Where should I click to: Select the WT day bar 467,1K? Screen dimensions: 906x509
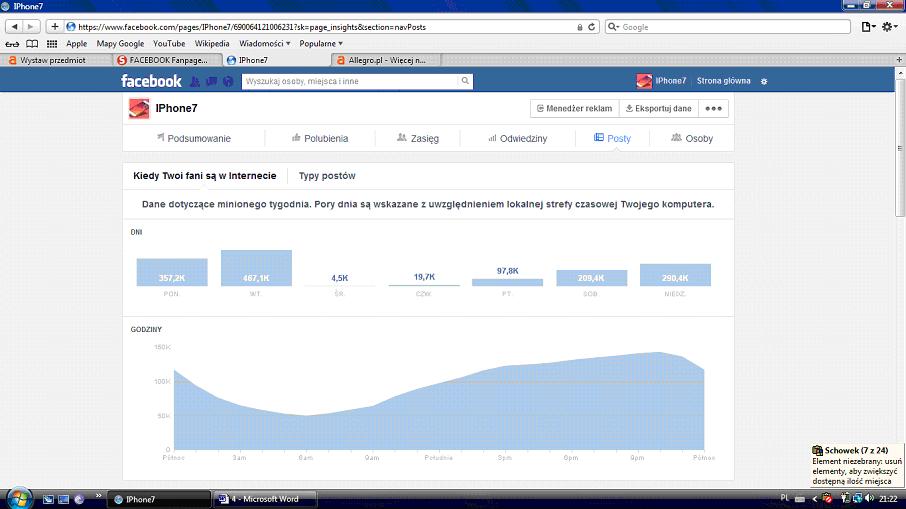pyautogui.click(x=256, y=268)
